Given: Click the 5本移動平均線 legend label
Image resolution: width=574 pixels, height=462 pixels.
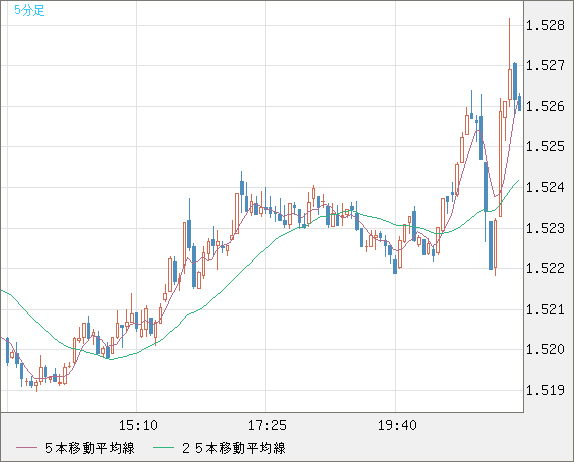Looking at the screenshot, I should click(x=90, y=448).
